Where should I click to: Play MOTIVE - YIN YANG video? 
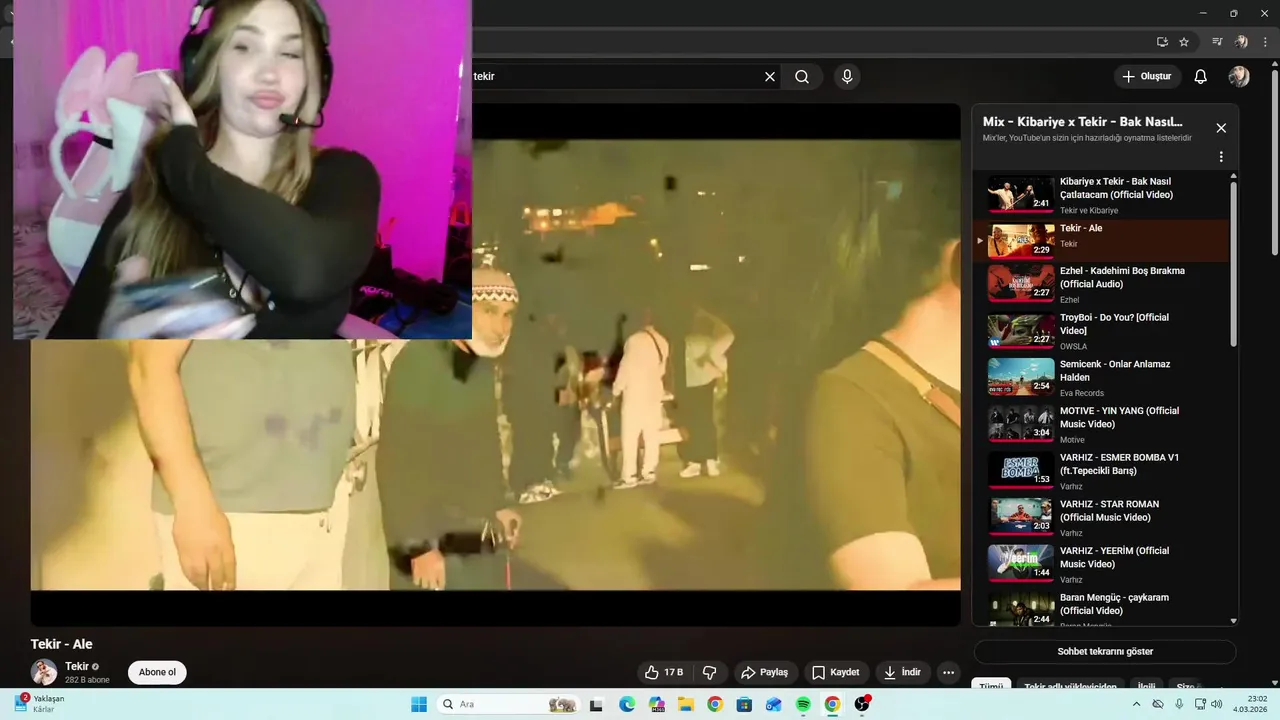[x=1100, y=424]
